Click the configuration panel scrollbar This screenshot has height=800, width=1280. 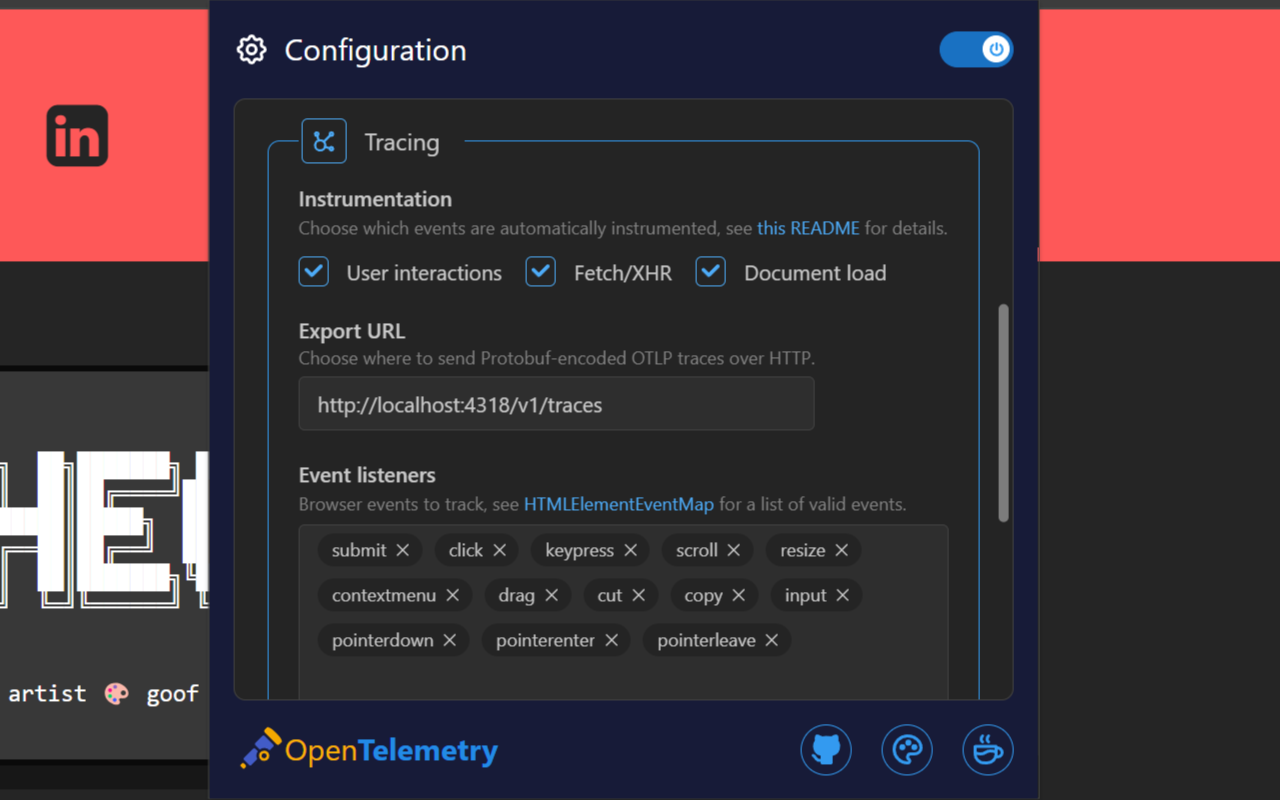[1003, 415]
